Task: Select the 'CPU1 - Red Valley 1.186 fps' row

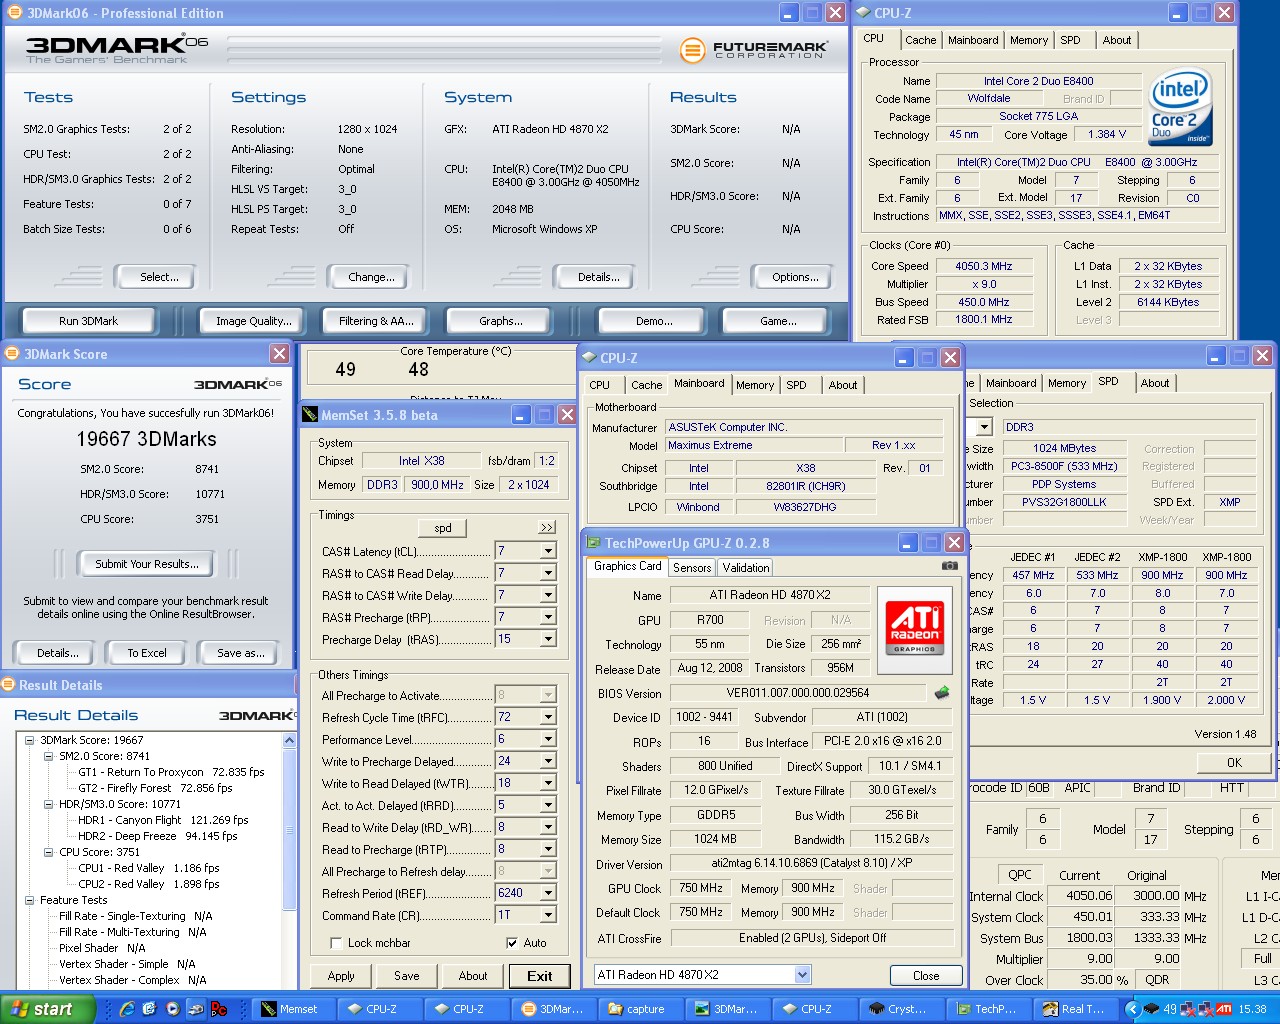Action: 149,868
